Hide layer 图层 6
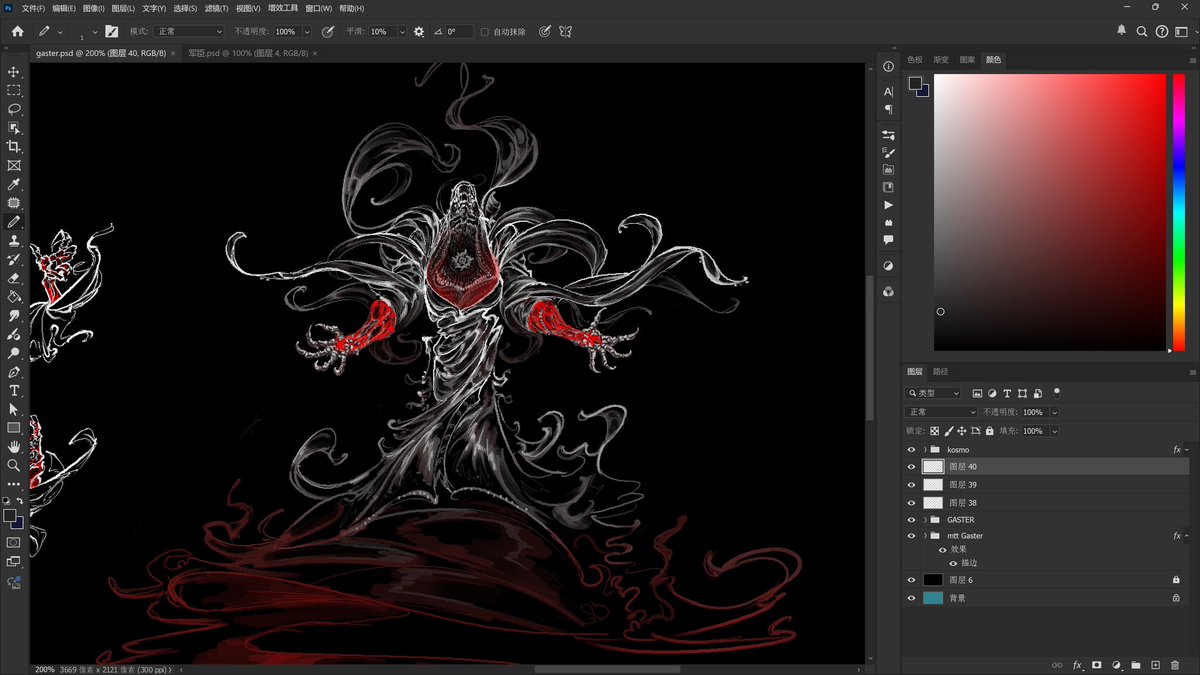This screenshot has width=1200, height=675. pos(911,580)
